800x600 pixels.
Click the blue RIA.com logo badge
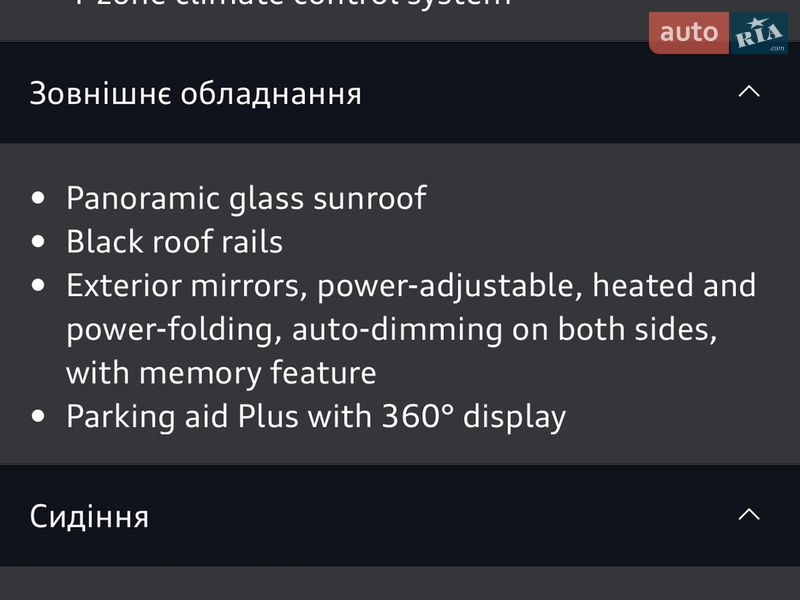click(759, 34)
